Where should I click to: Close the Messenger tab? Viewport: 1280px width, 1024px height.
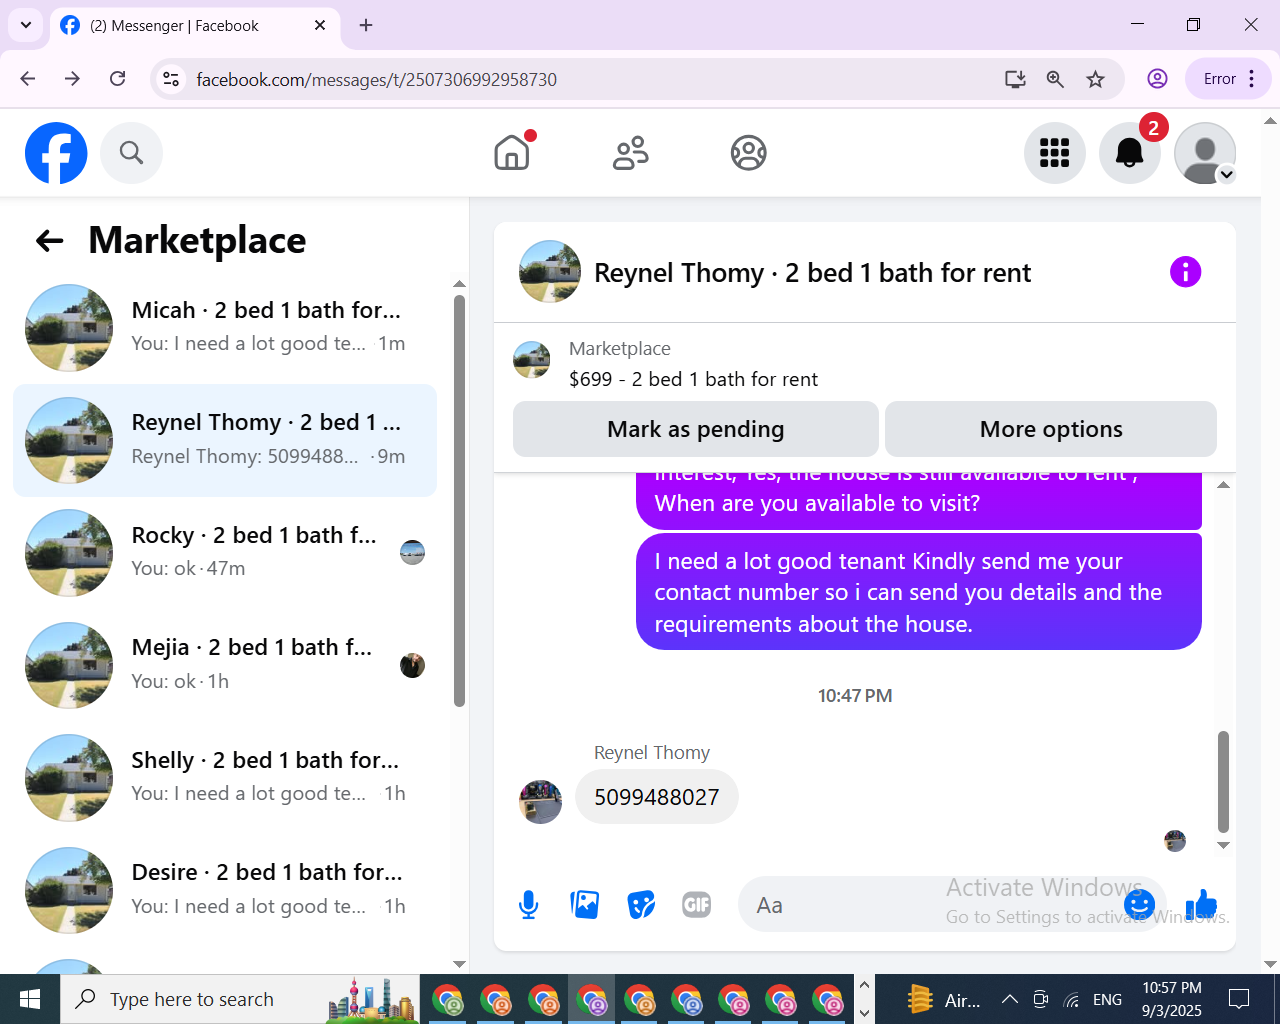pyautogui.click(x=320, y=25)
